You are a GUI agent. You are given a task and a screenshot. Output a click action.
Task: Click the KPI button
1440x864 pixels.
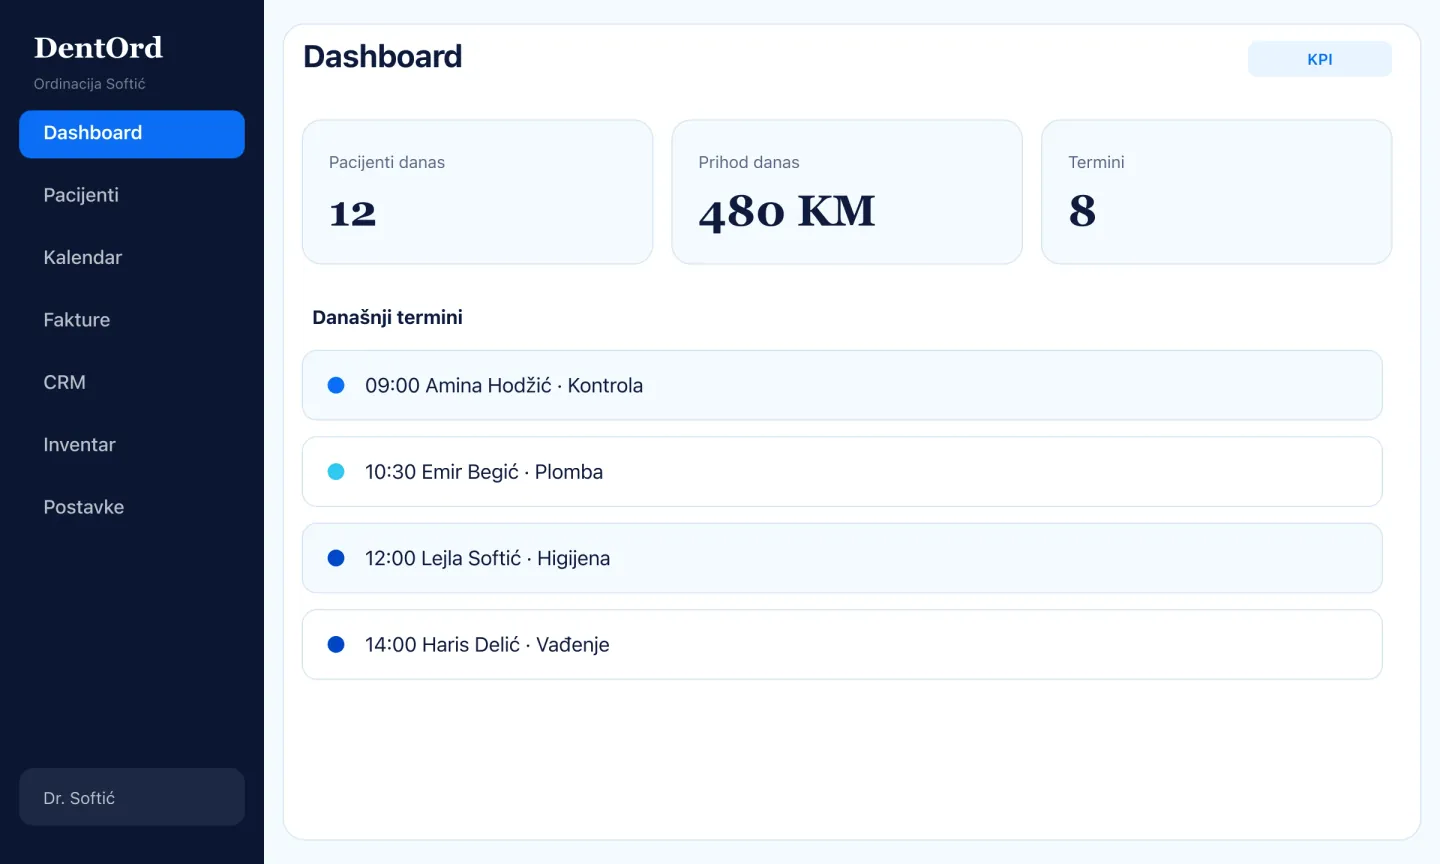pos(1320,59)
